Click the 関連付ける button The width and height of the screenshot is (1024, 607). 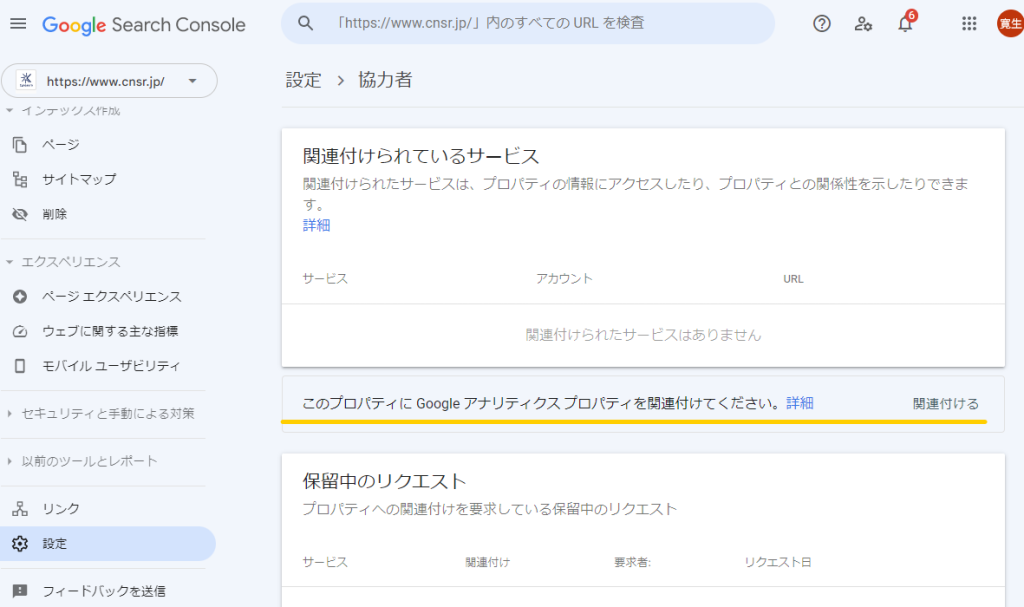tap(946, 404)
